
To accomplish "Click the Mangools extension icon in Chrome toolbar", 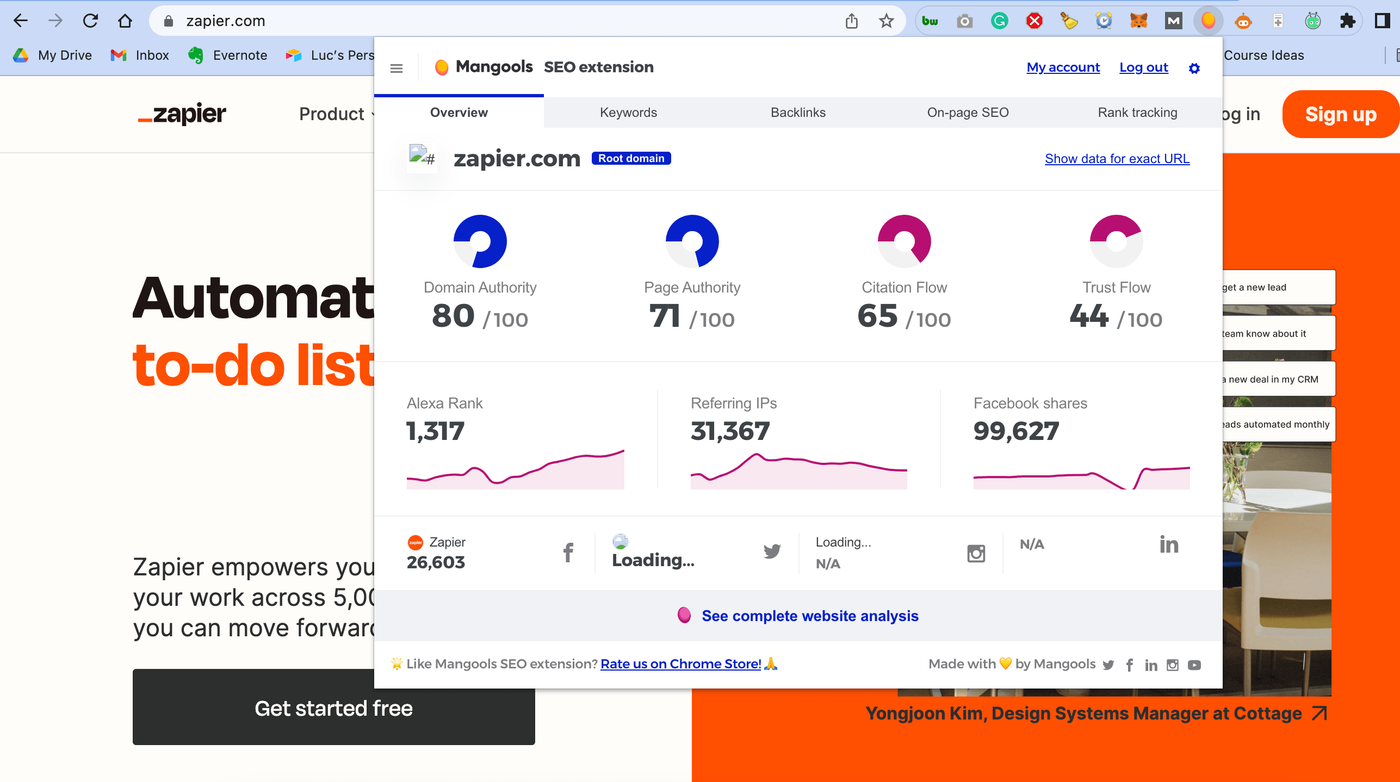I will click(1209, 20).
